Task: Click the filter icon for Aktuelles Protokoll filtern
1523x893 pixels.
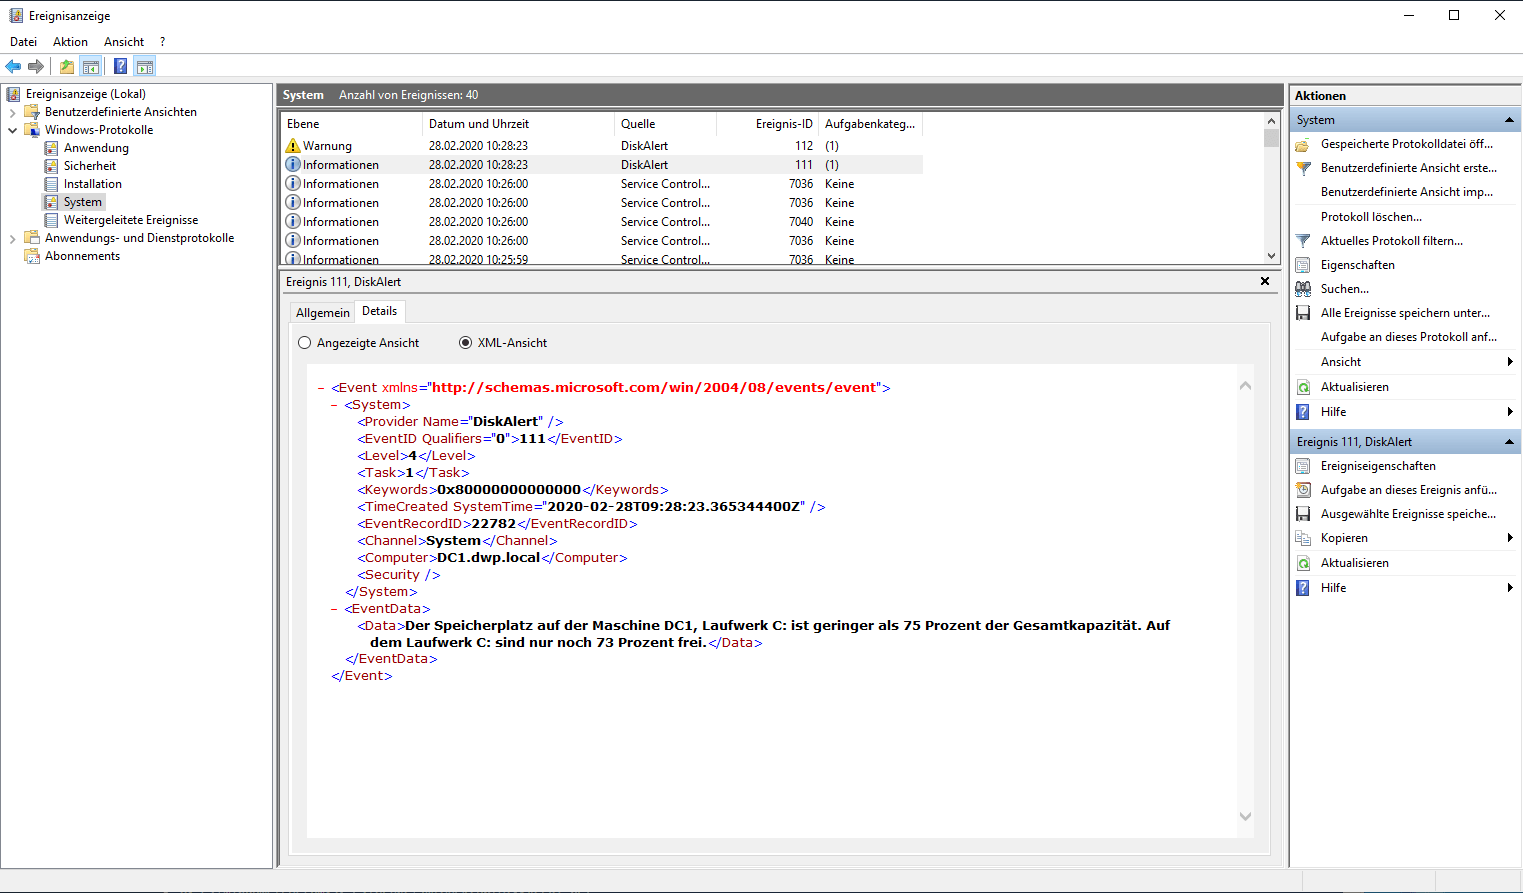Action: [x=1303, y=241]
